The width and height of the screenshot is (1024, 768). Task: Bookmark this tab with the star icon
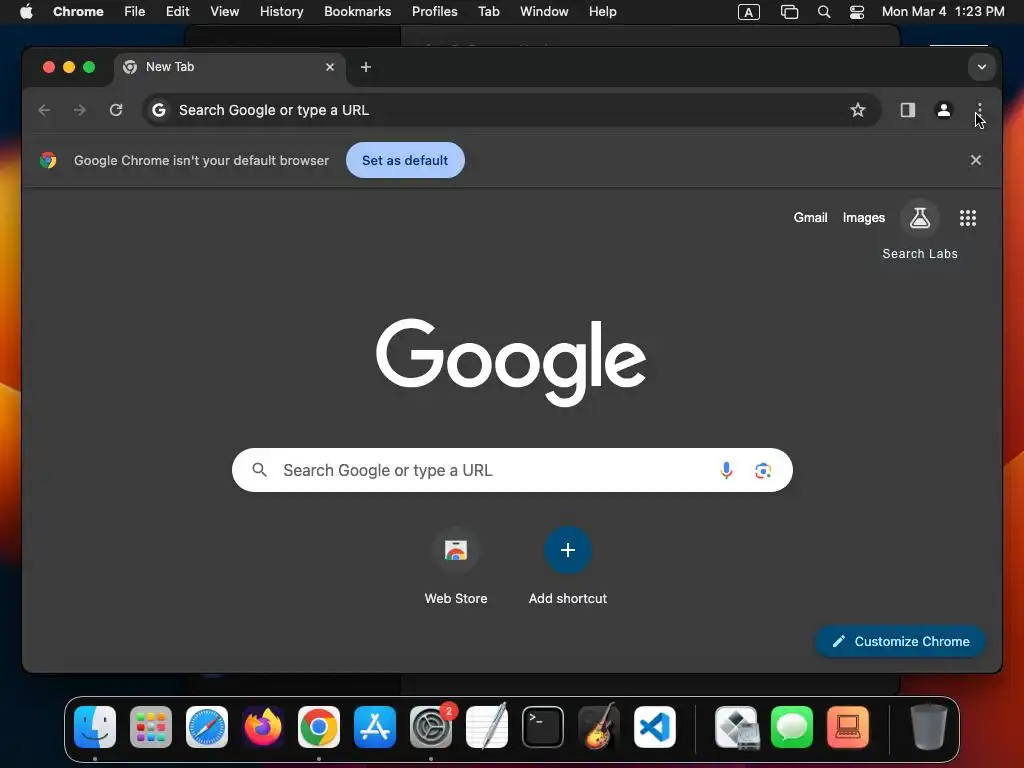point(857,110)
